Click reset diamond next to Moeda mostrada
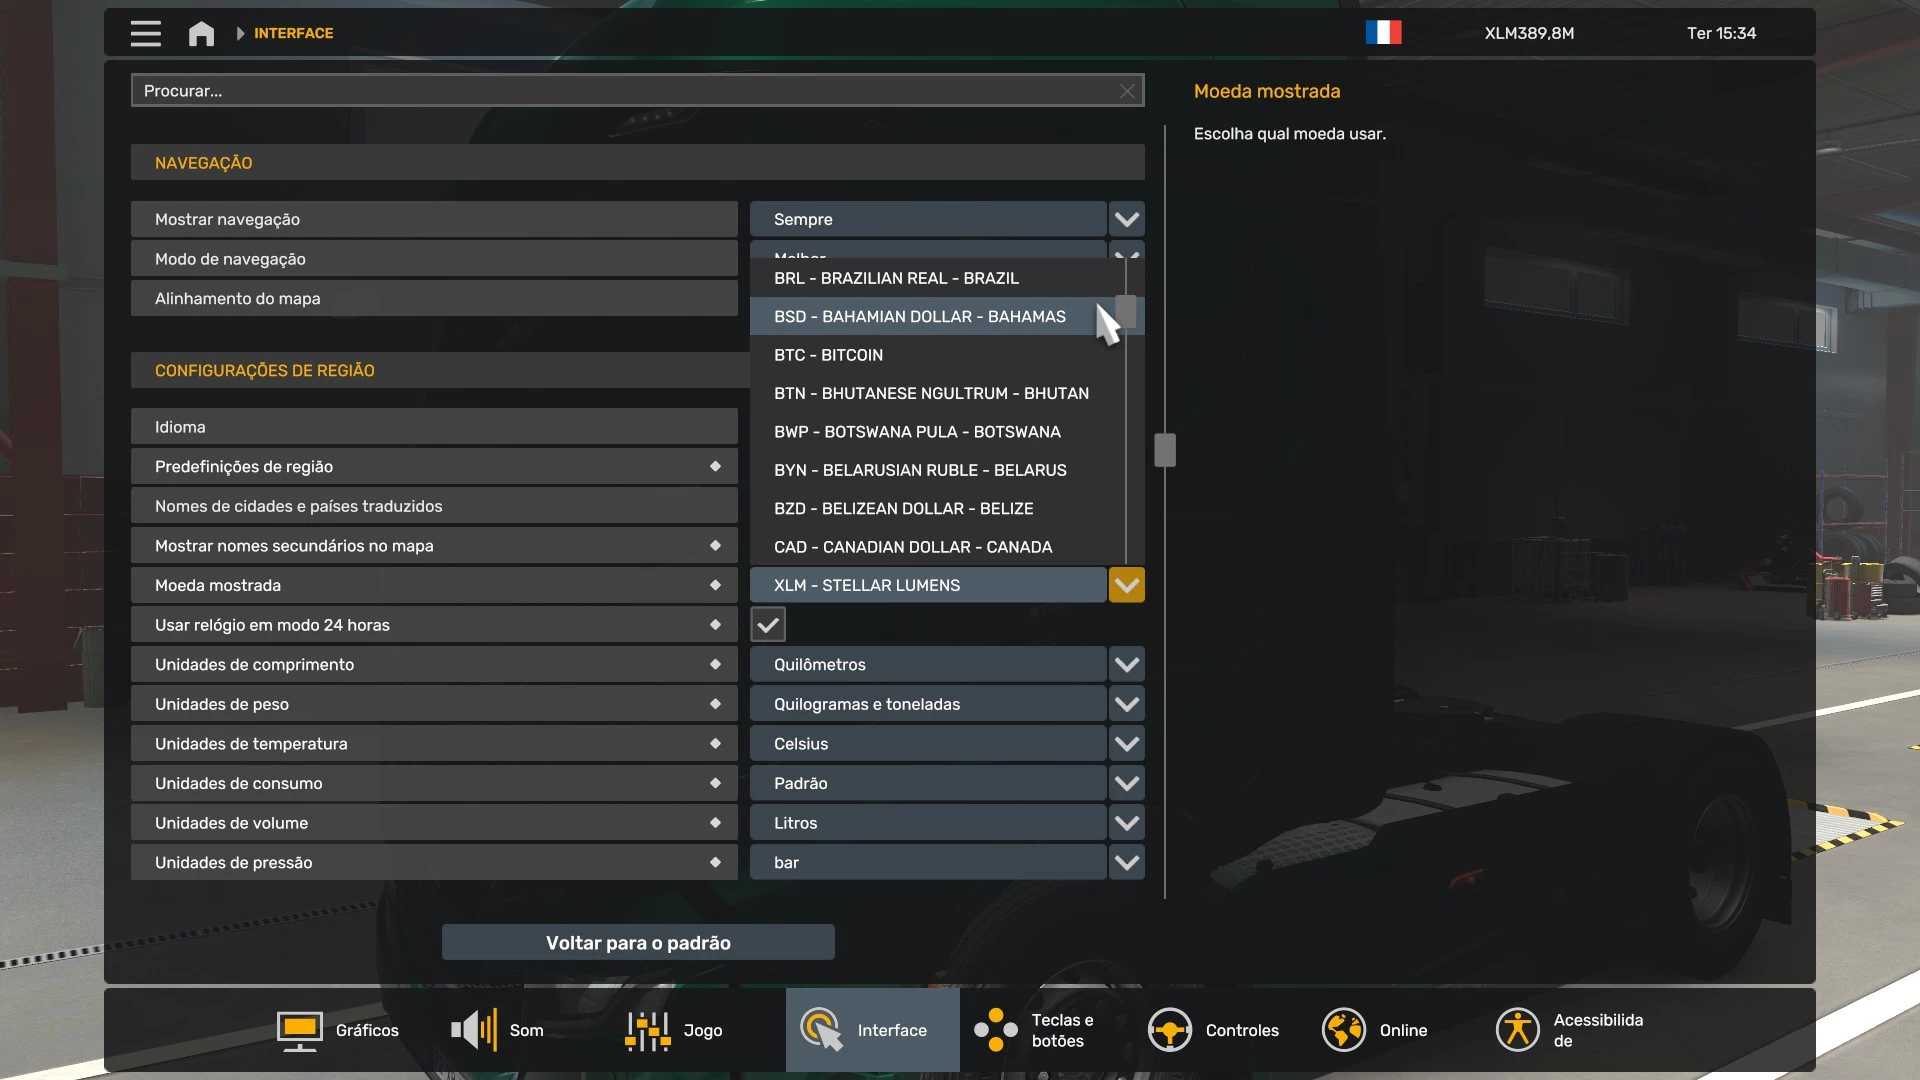Viewport: 1920px width, 1080px height. (715, 585)
